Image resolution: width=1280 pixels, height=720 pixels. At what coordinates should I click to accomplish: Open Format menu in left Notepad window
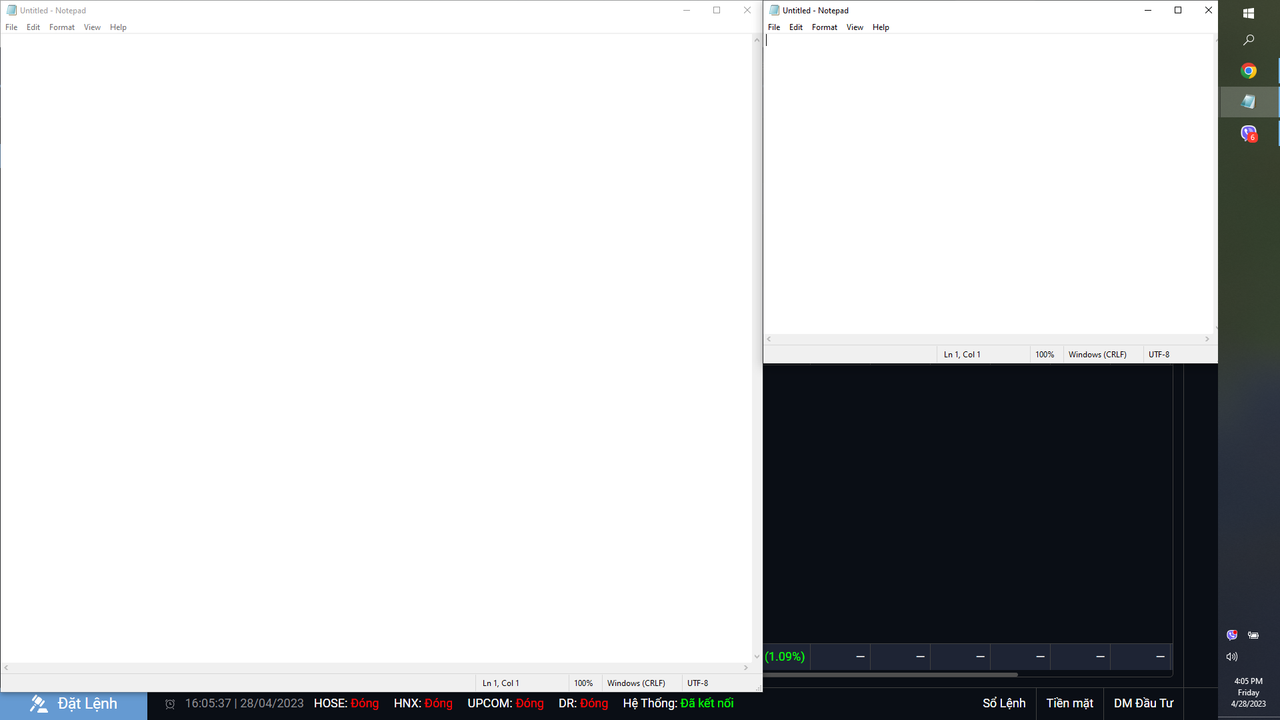pos(62,27)
